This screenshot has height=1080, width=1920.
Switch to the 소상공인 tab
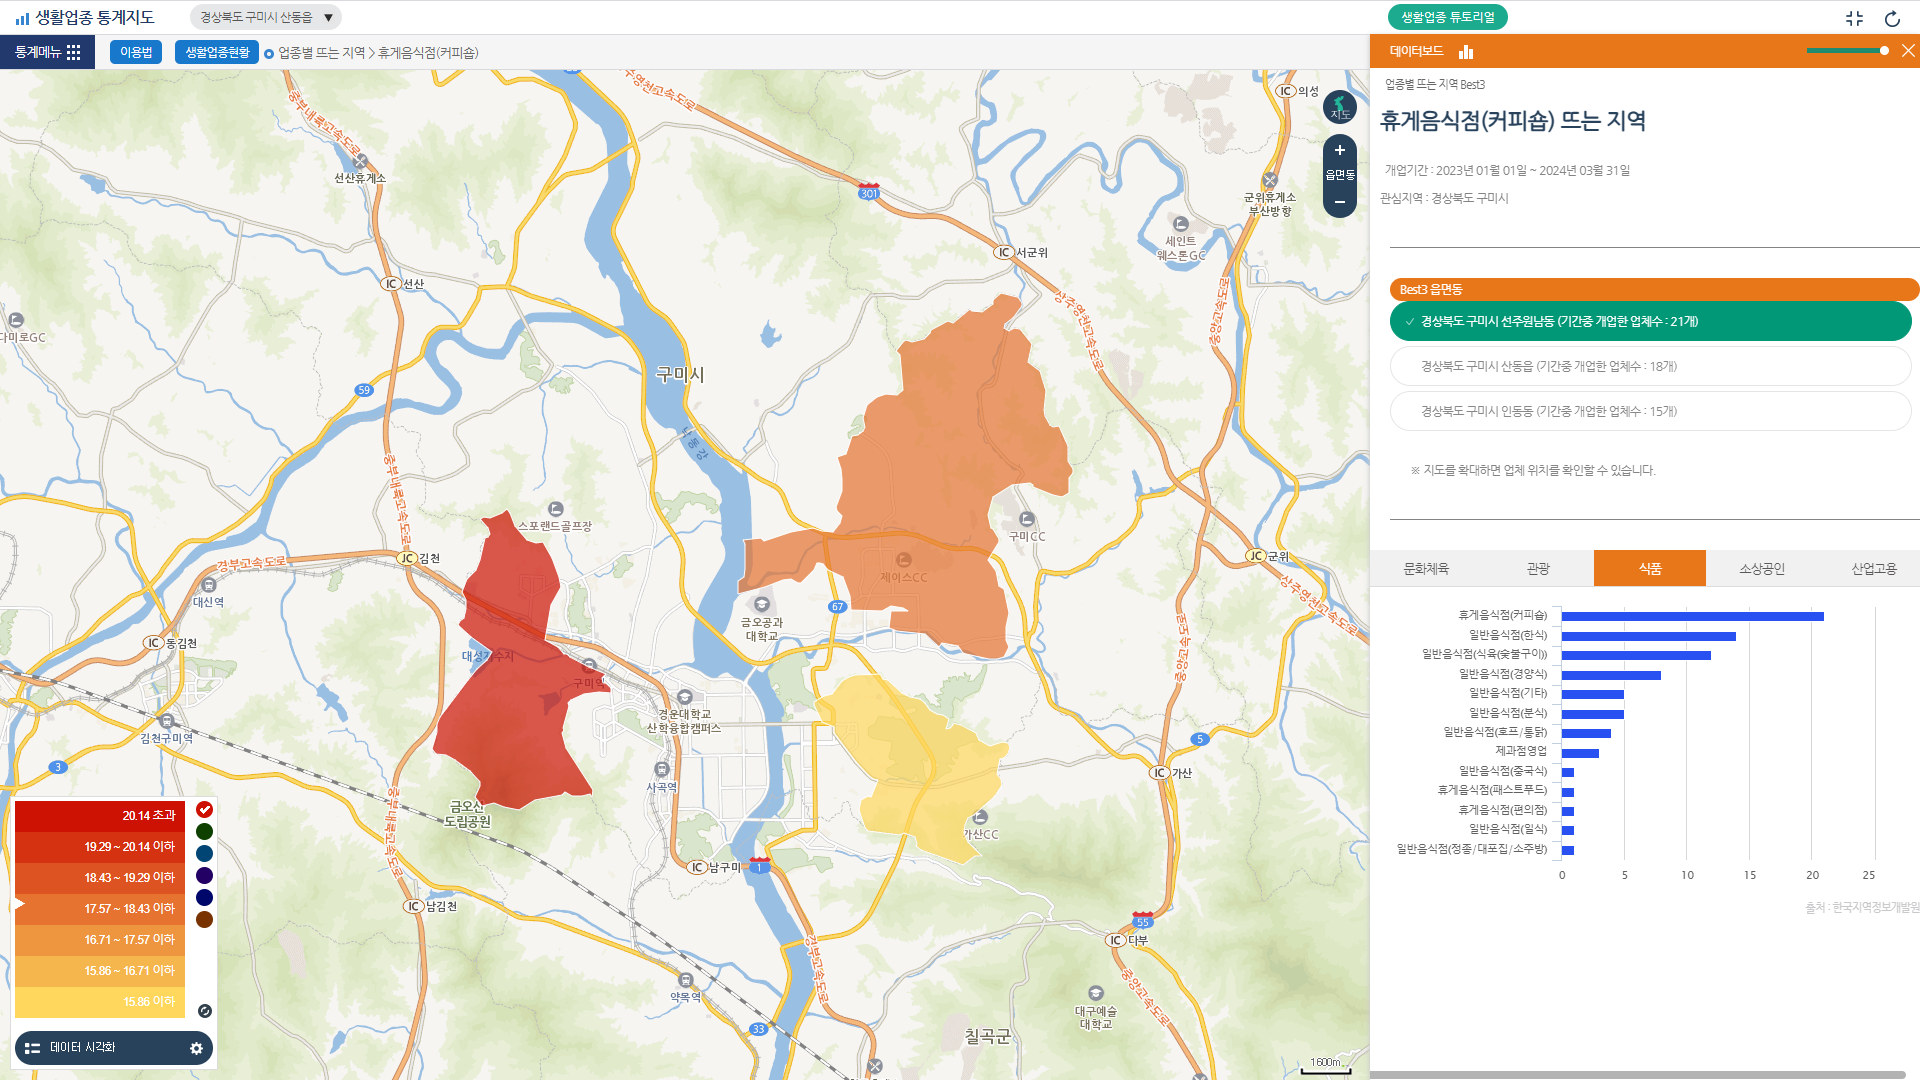click(1762, 568)
